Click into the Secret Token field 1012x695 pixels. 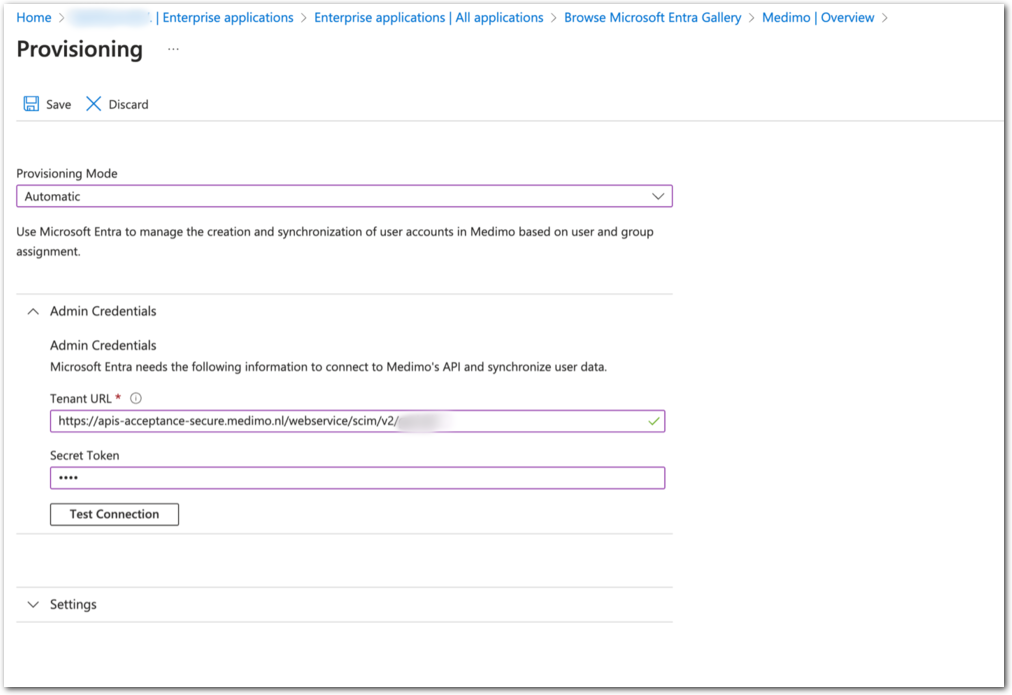(357, 478)
